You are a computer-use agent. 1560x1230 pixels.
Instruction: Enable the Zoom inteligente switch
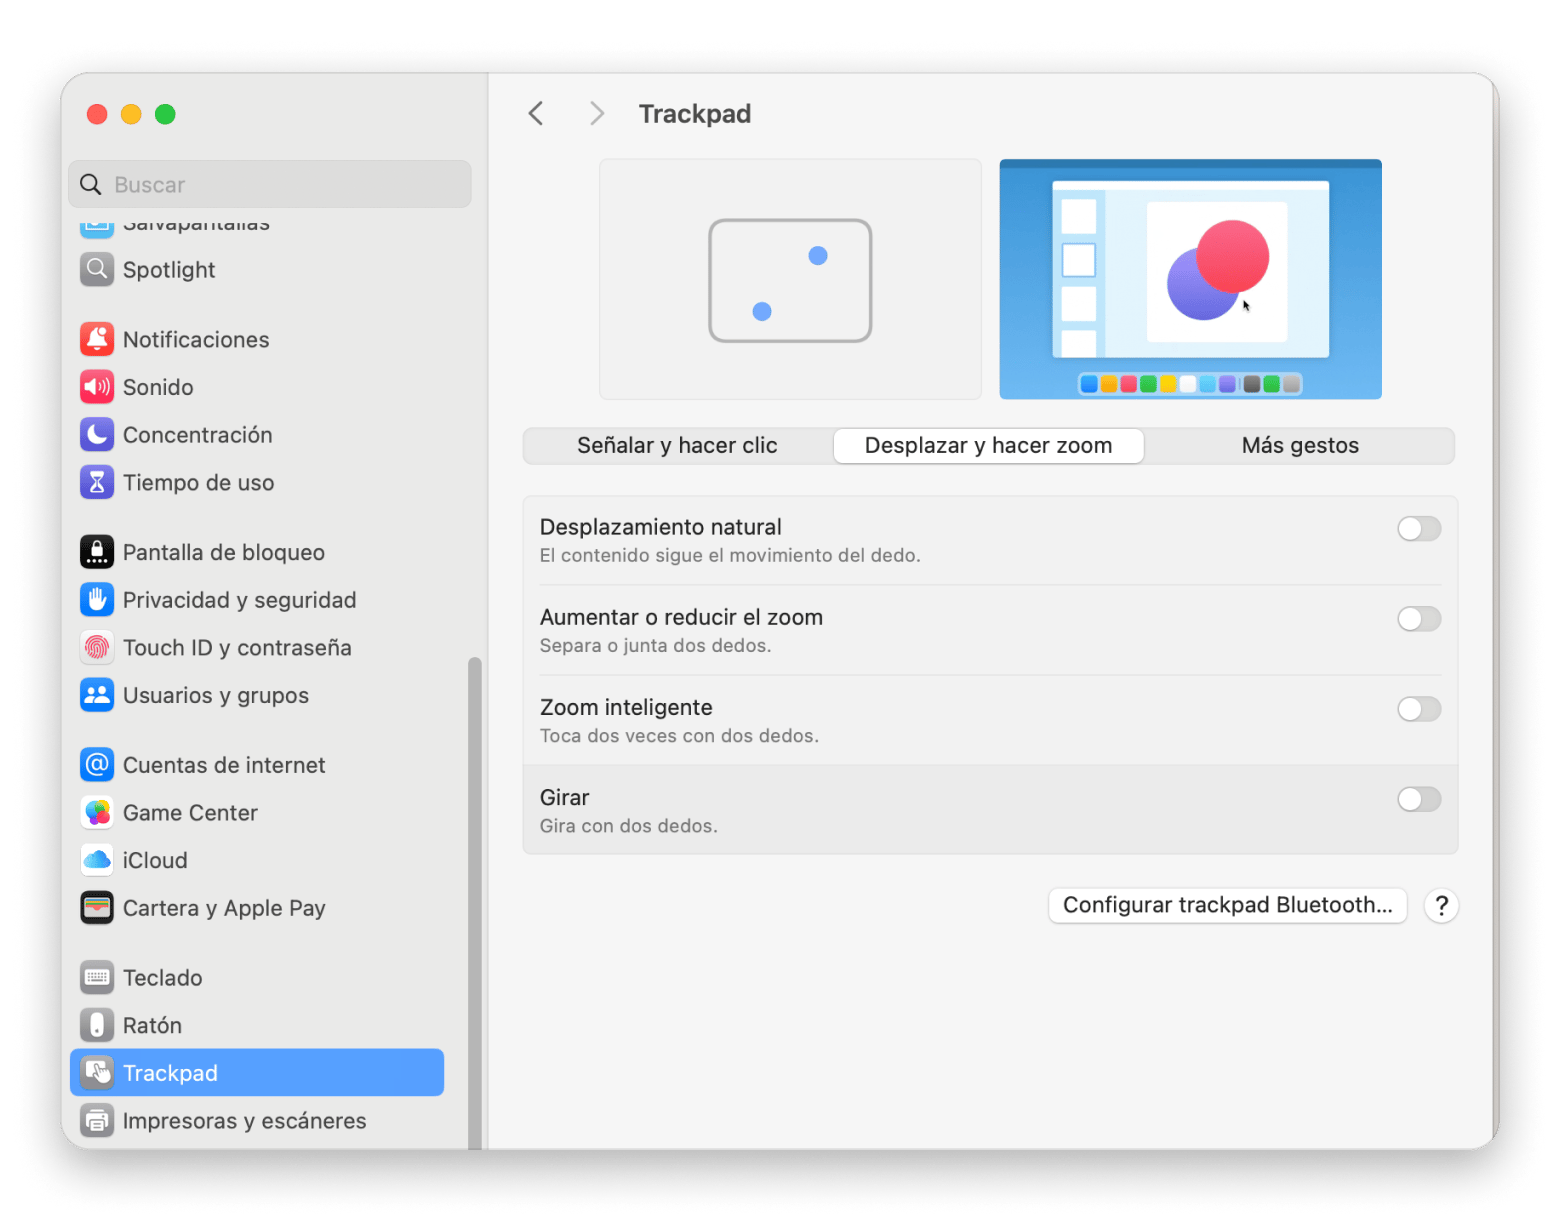(1418, 709)
